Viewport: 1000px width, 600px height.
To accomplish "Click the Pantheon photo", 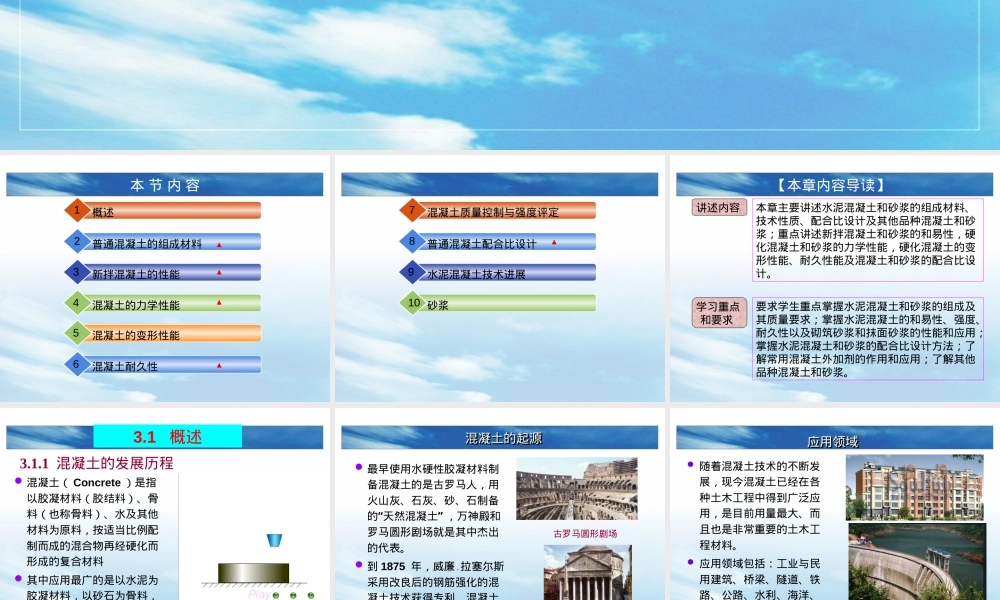I will click(x=587, y=572).
